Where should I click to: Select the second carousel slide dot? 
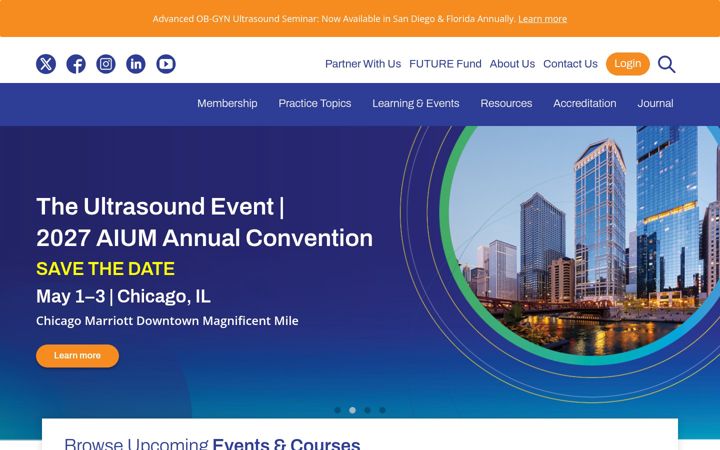(x=352, y=410)
